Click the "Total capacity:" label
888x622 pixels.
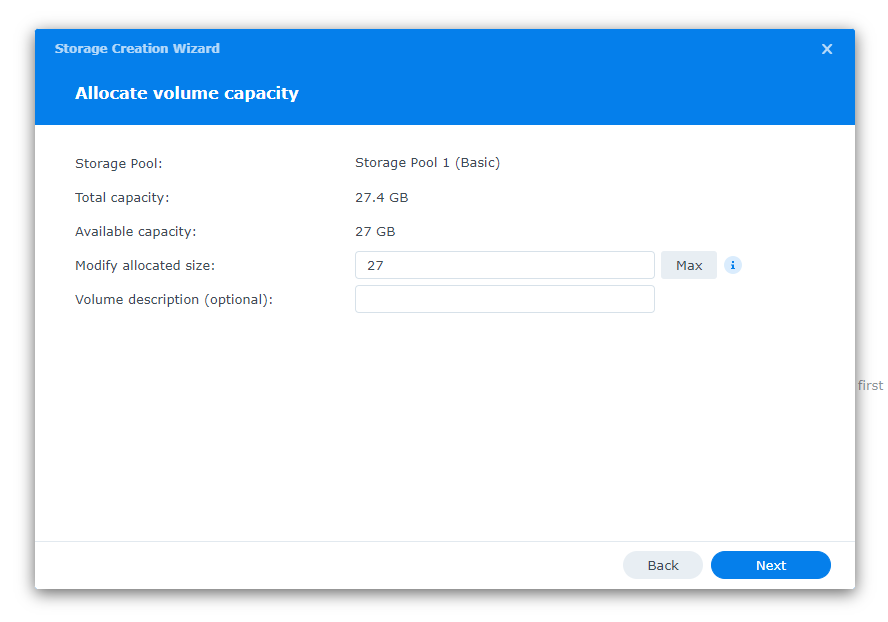(x=122, y=197)
